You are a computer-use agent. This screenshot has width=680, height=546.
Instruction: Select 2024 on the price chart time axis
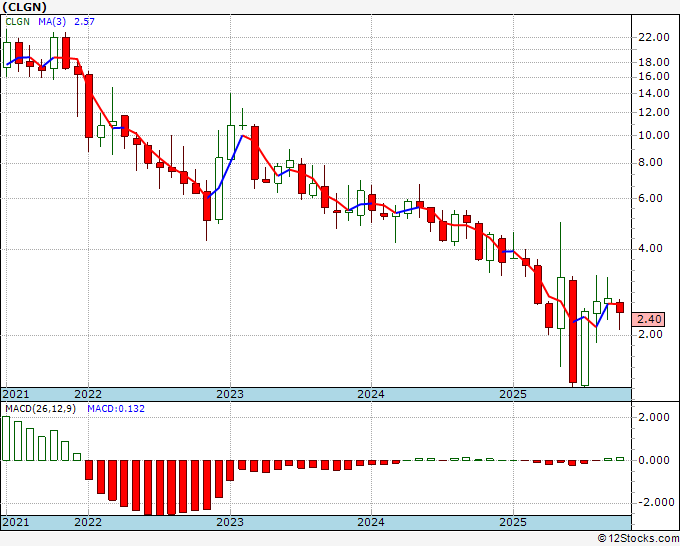pos(371,394)
